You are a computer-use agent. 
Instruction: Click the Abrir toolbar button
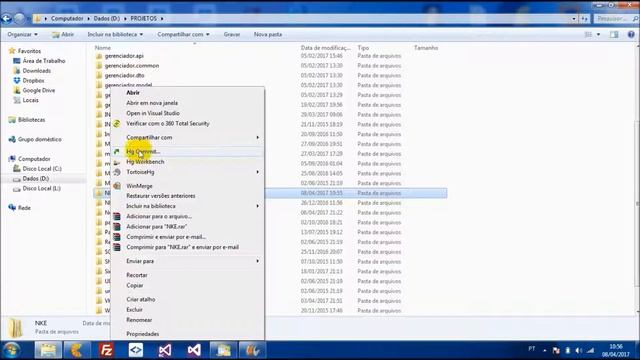pyautogui.click(x=63, y=34)
